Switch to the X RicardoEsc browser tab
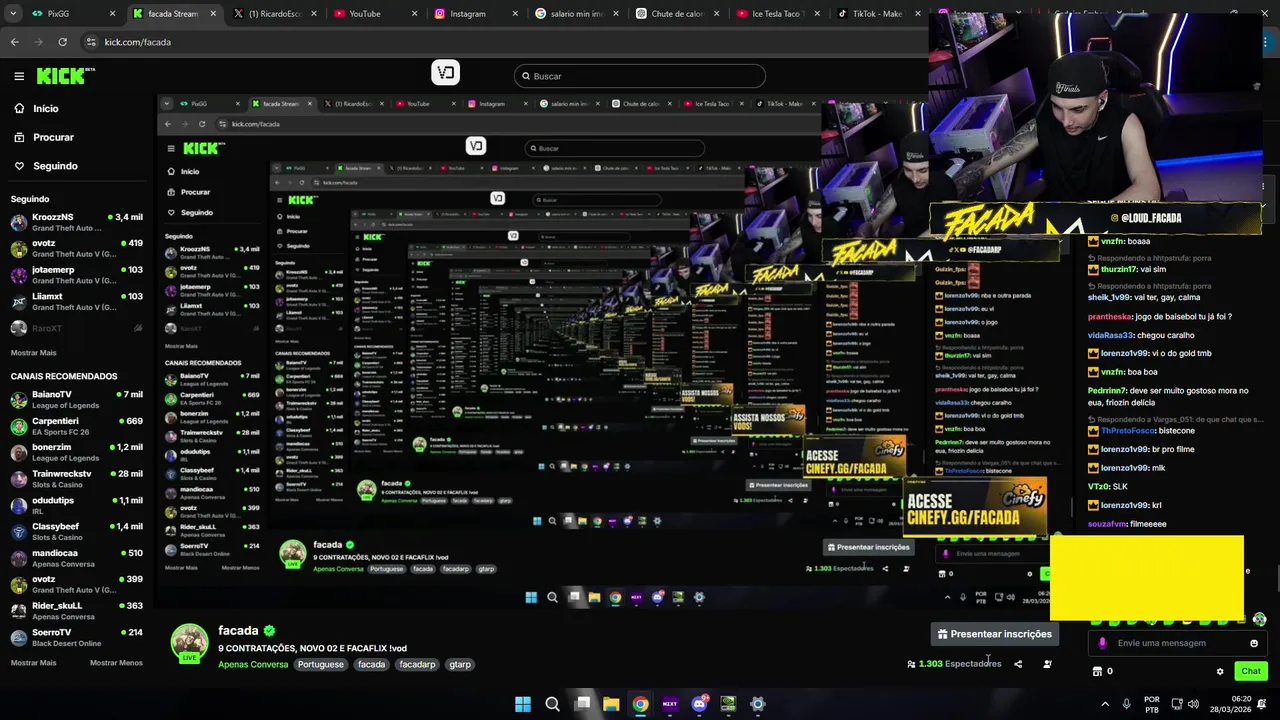This screenshot has height=720, width=1280. [275, 14]
